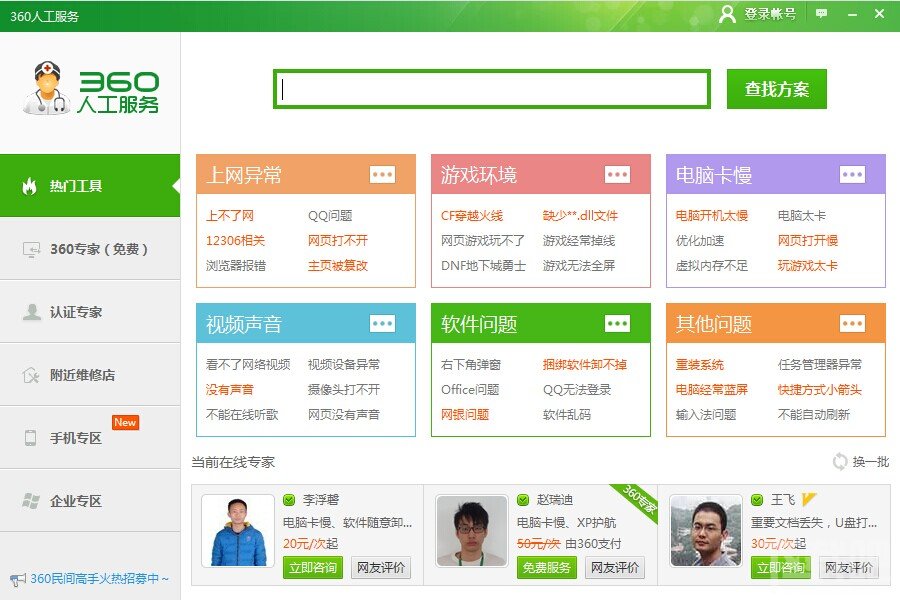Show more 电脑卡慢 issues via ellipsis
Viewport: 900px width, 600px height.
pos(852,173)
